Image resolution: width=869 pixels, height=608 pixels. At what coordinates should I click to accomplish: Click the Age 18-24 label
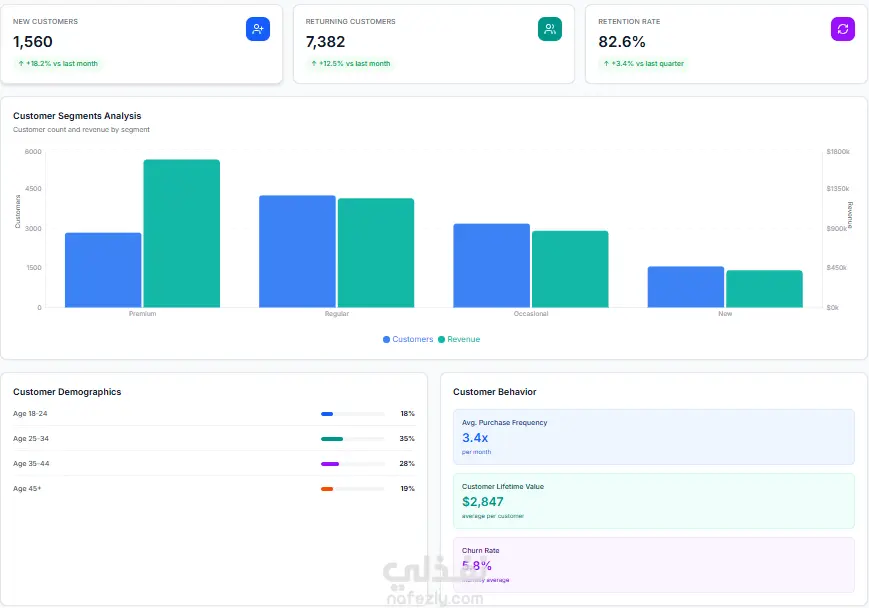[30, 413]
